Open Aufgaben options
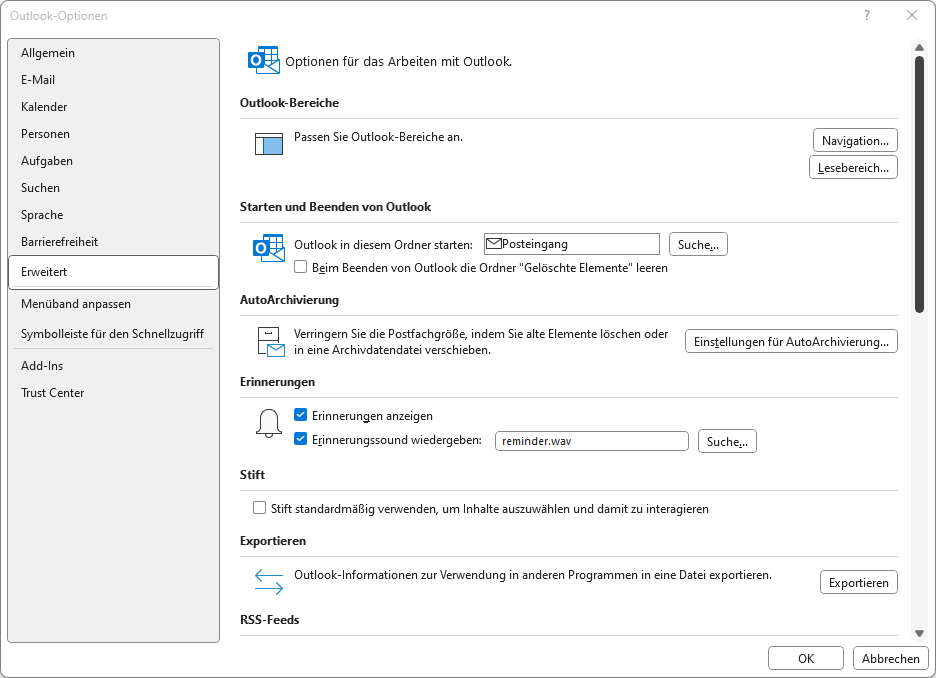The image size is (936, 678). pos(113,161)
